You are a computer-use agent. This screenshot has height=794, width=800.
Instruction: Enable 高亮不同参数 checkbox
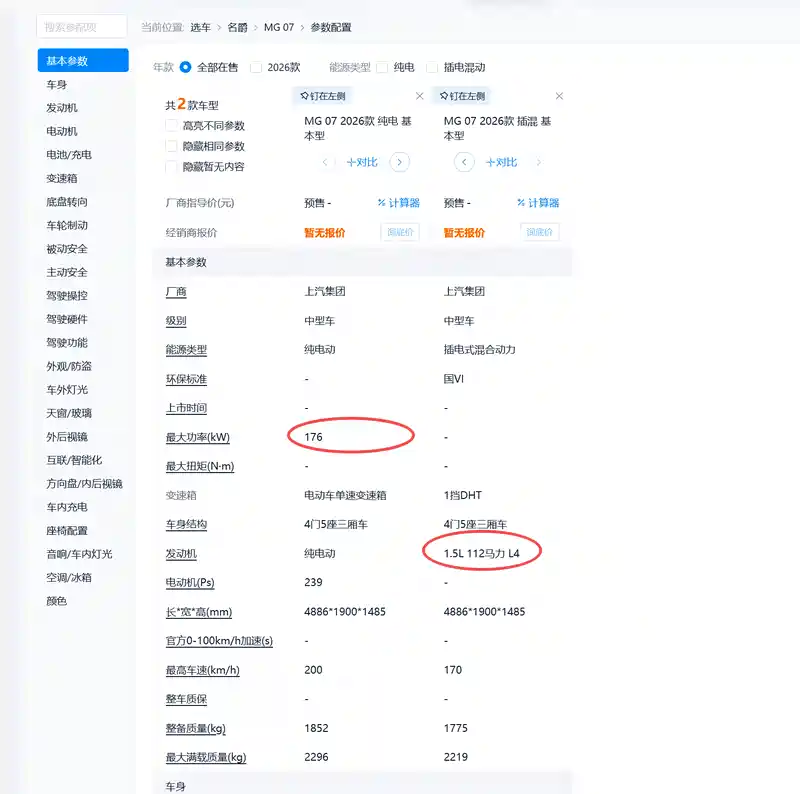pos(172,126)
